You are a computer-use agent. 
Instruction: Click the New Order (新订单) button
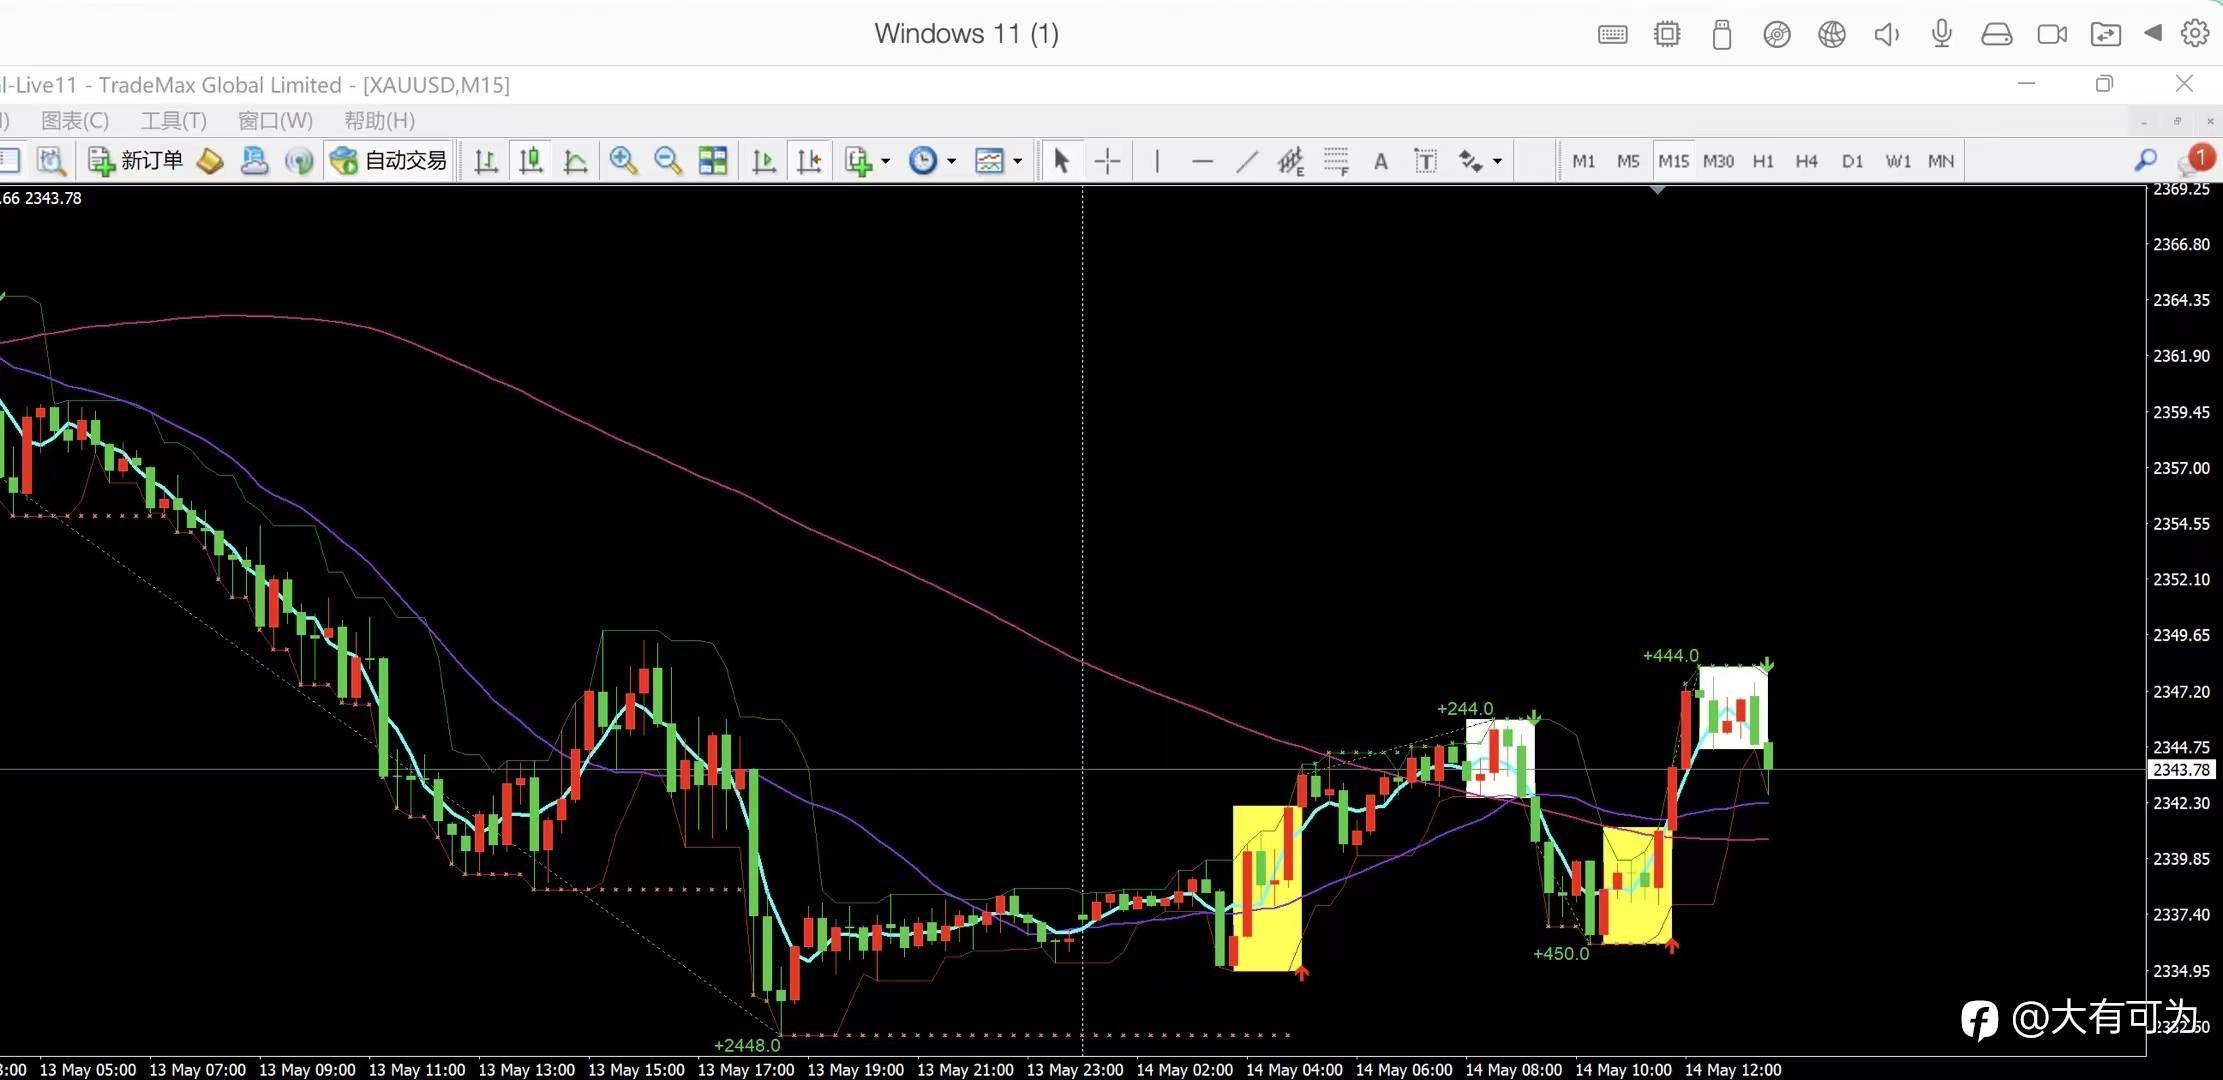(136, 161)
